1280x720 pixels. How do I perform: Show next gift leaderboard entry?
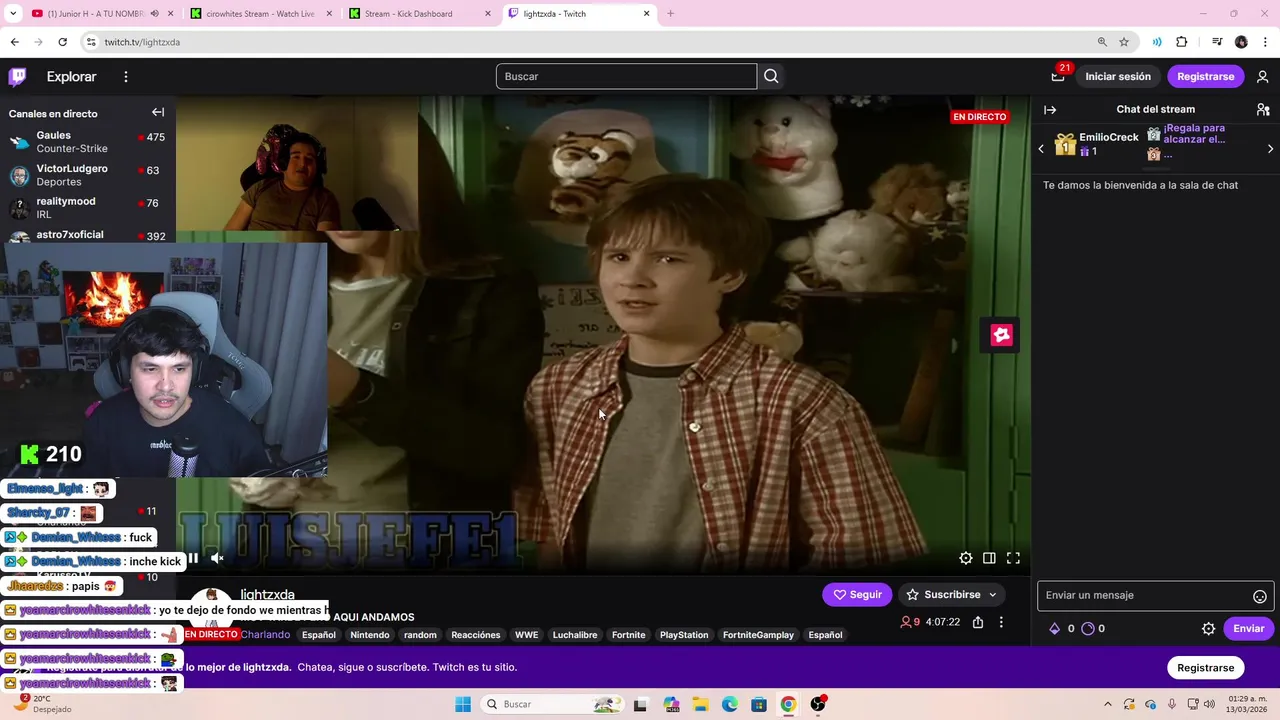[x=1270, y=149]
